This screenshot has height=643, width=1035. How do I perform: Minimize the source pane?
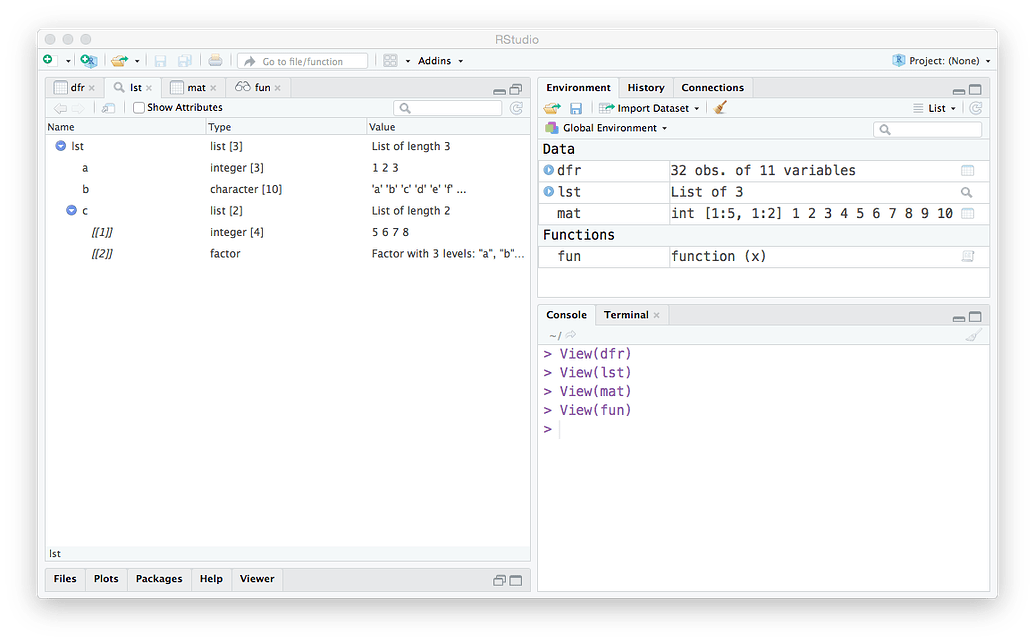coord(500,90)
